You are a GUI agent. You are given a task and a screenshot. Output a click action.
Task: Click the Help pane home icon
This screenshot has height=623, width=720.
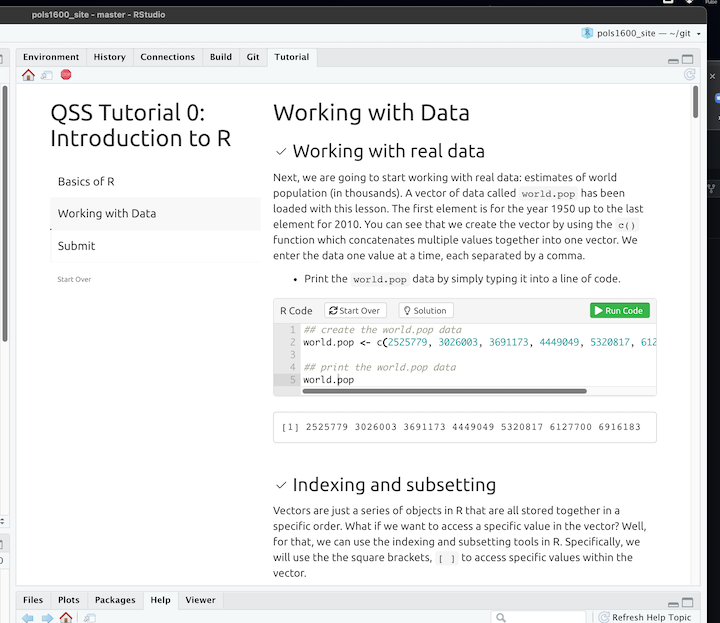pos(66,618)
